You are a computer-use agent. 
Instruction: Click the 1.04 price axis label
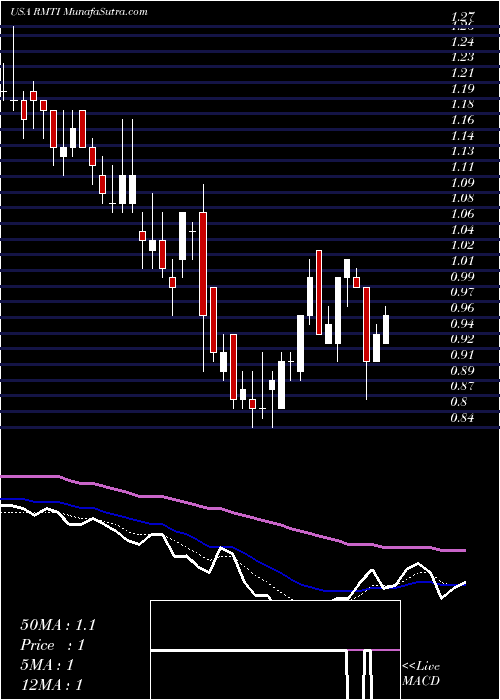462,230
